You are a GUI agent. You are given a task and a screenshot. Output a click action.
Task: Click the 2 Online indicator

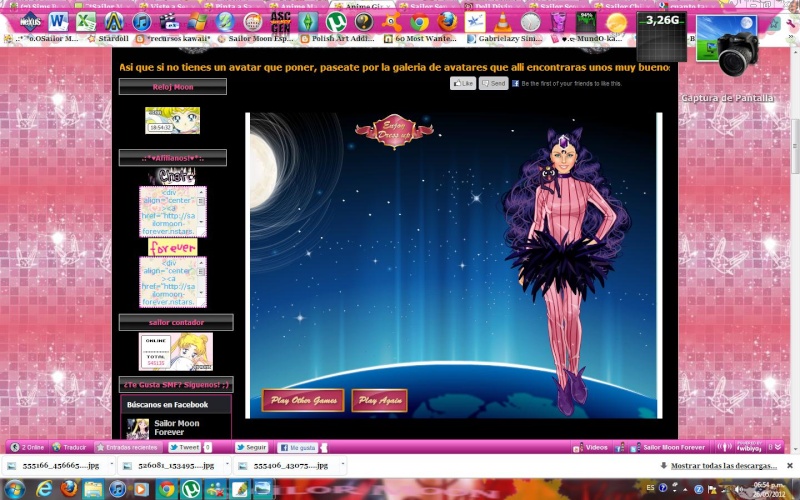tap(28, 447)
